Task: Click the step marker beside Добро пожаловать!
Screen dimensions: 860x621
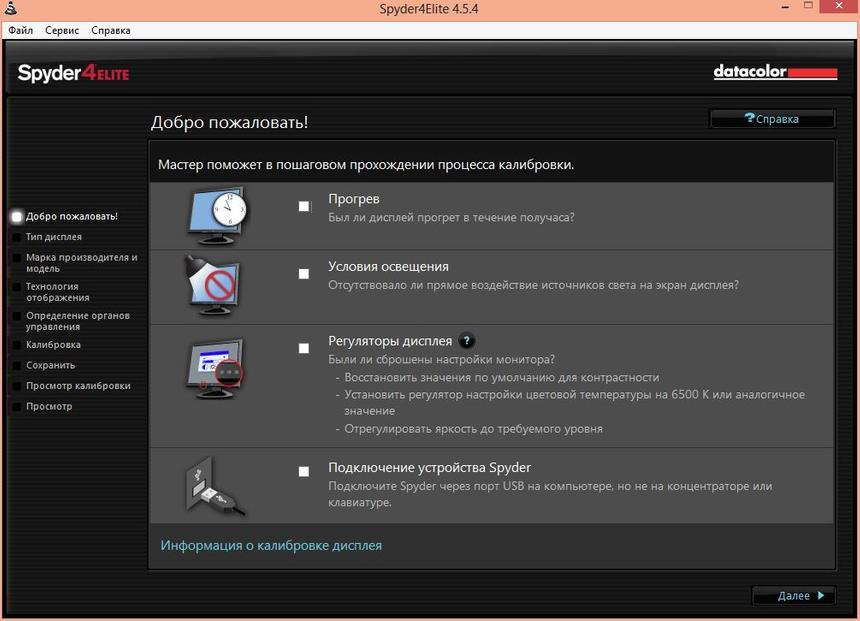Action: [16, 215]
